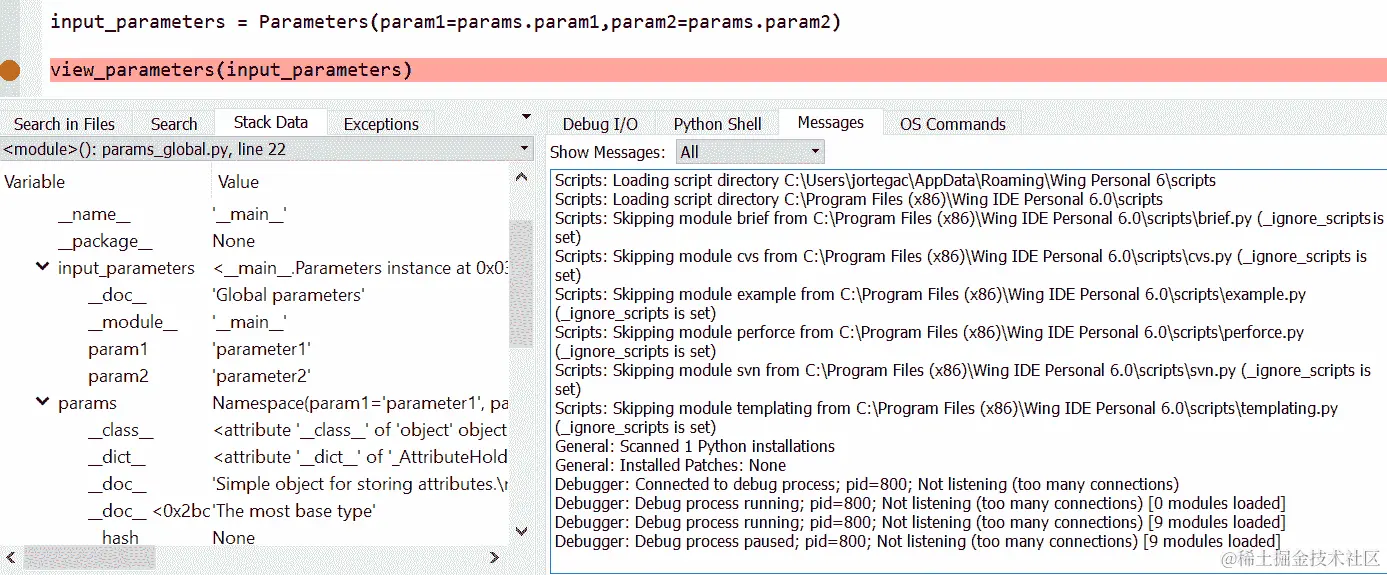Collapse the params tree node
The image size is (1387, 575).
click(x=42, y=403)
